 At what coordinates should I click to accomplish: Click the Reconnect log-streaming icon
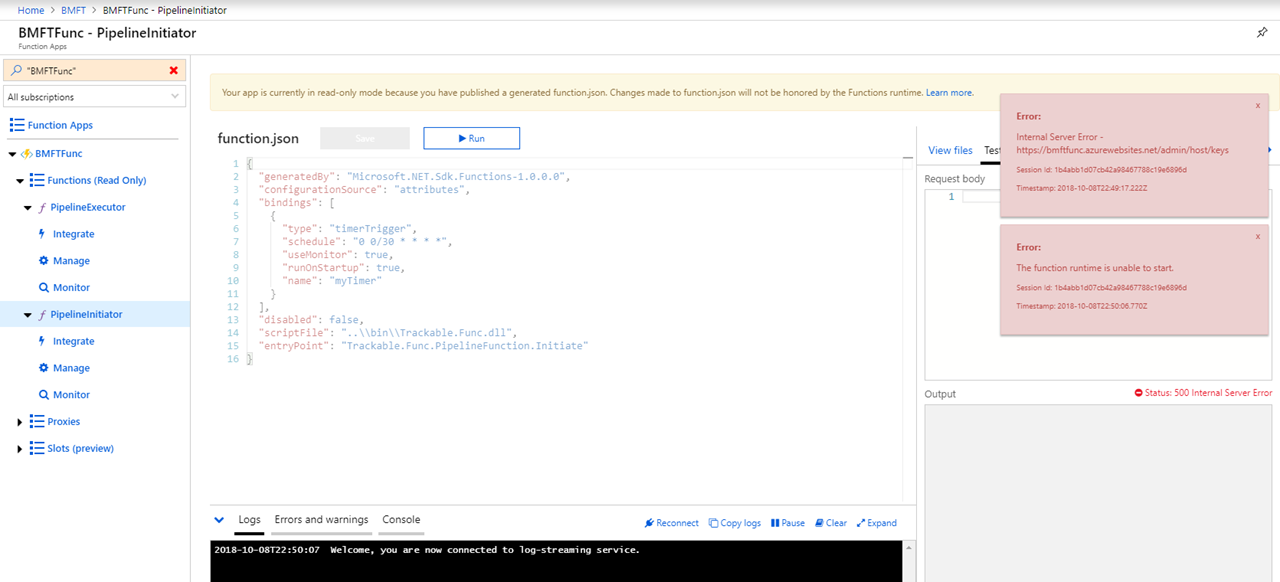[x=649, y=522]
